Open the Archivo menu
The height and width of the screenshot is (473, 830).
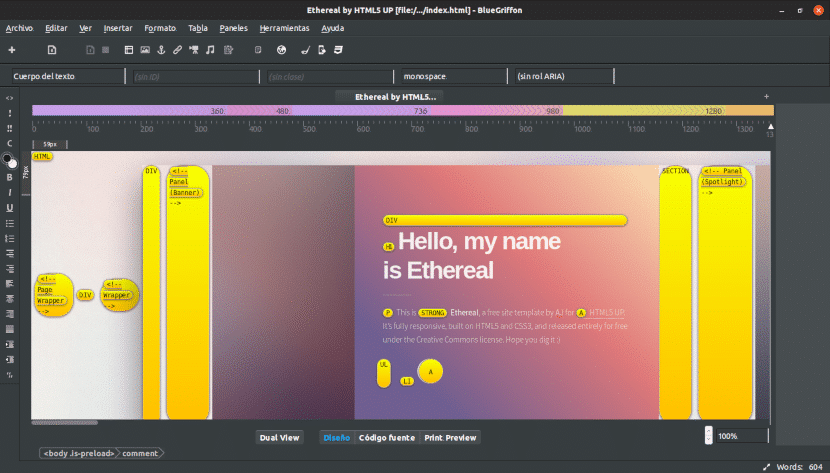tap(20, 28)
